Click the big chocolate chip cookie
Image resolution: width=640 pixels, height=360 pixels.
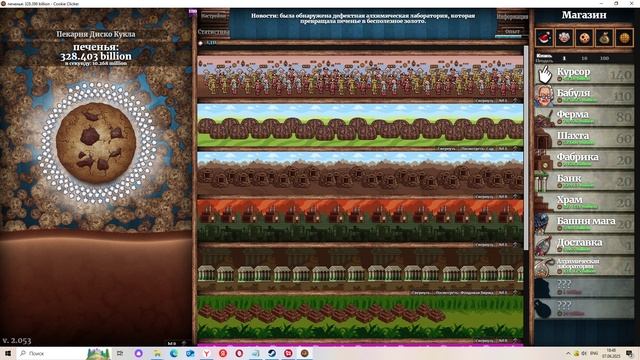pyautogui.click(x=96, y=143)
